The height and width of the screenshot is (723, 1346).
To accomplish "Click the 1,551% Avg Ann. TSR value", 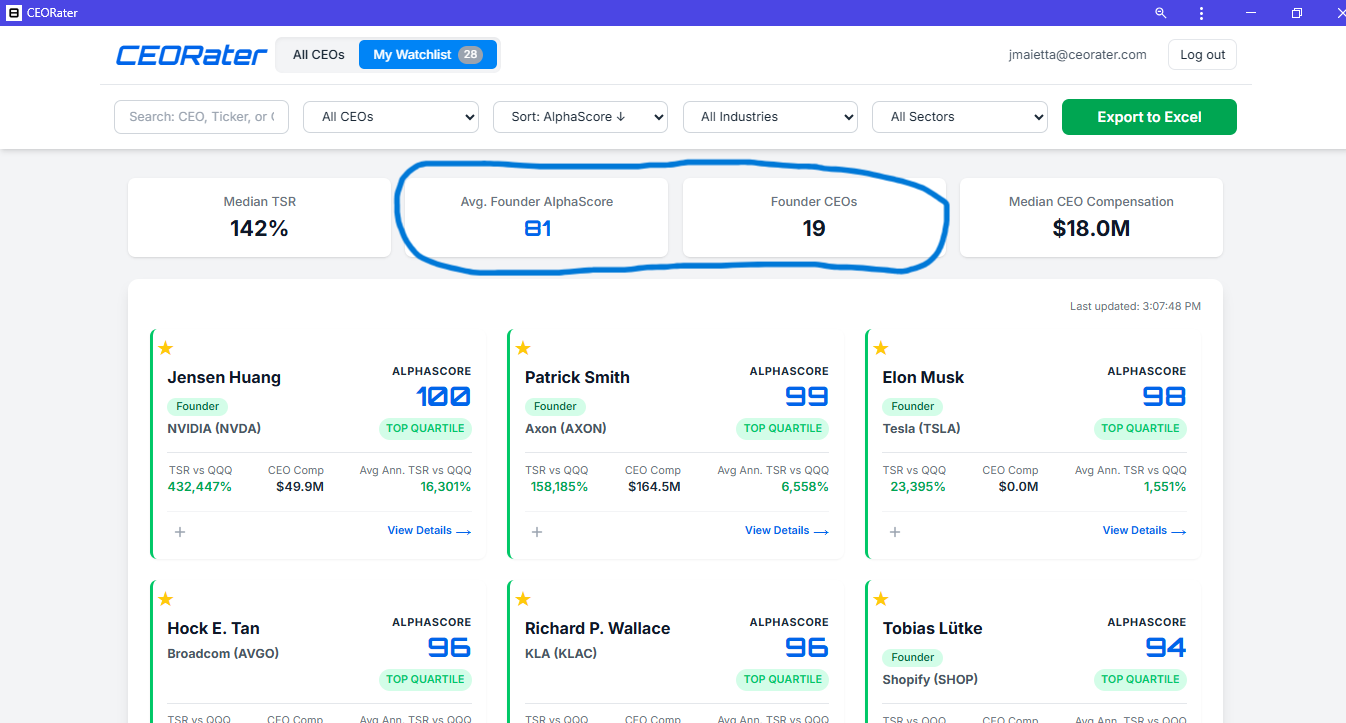I will [1165, 487].
